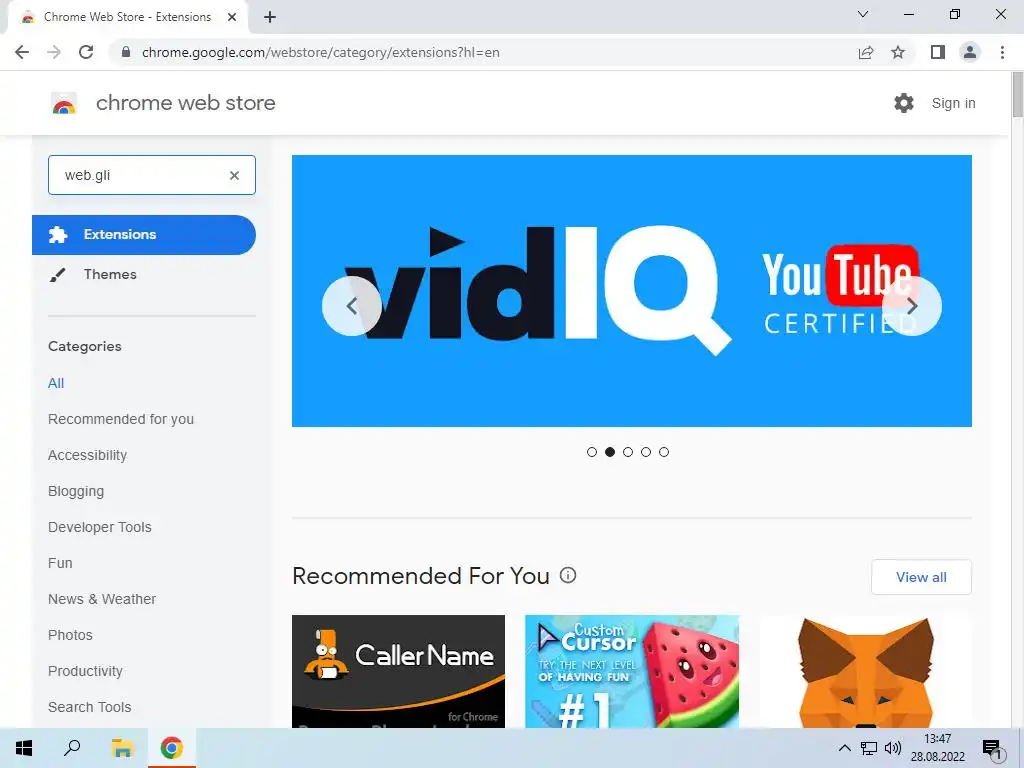The image size is (1024, 768).
Task: Open the vidIQ banner
Action: tap(632, 291)
